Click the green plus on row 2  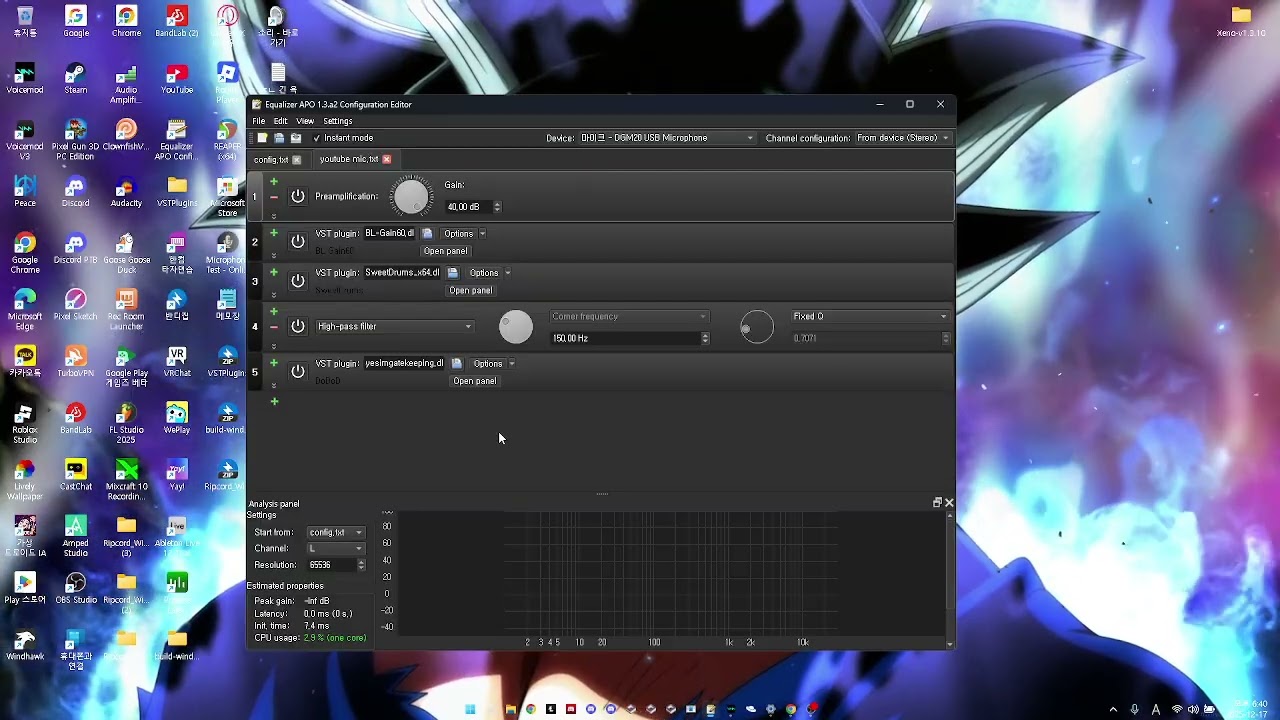[x=274, y=233]
